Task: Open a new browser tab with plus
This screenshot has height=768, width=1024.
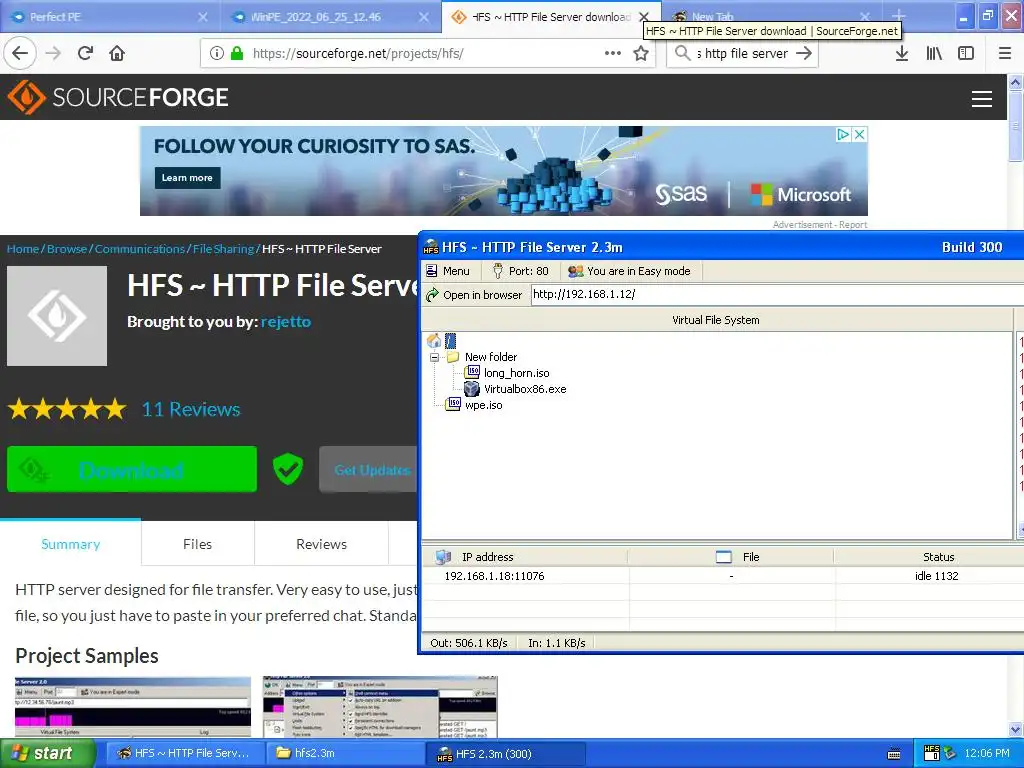Action: tap(899, 16)
